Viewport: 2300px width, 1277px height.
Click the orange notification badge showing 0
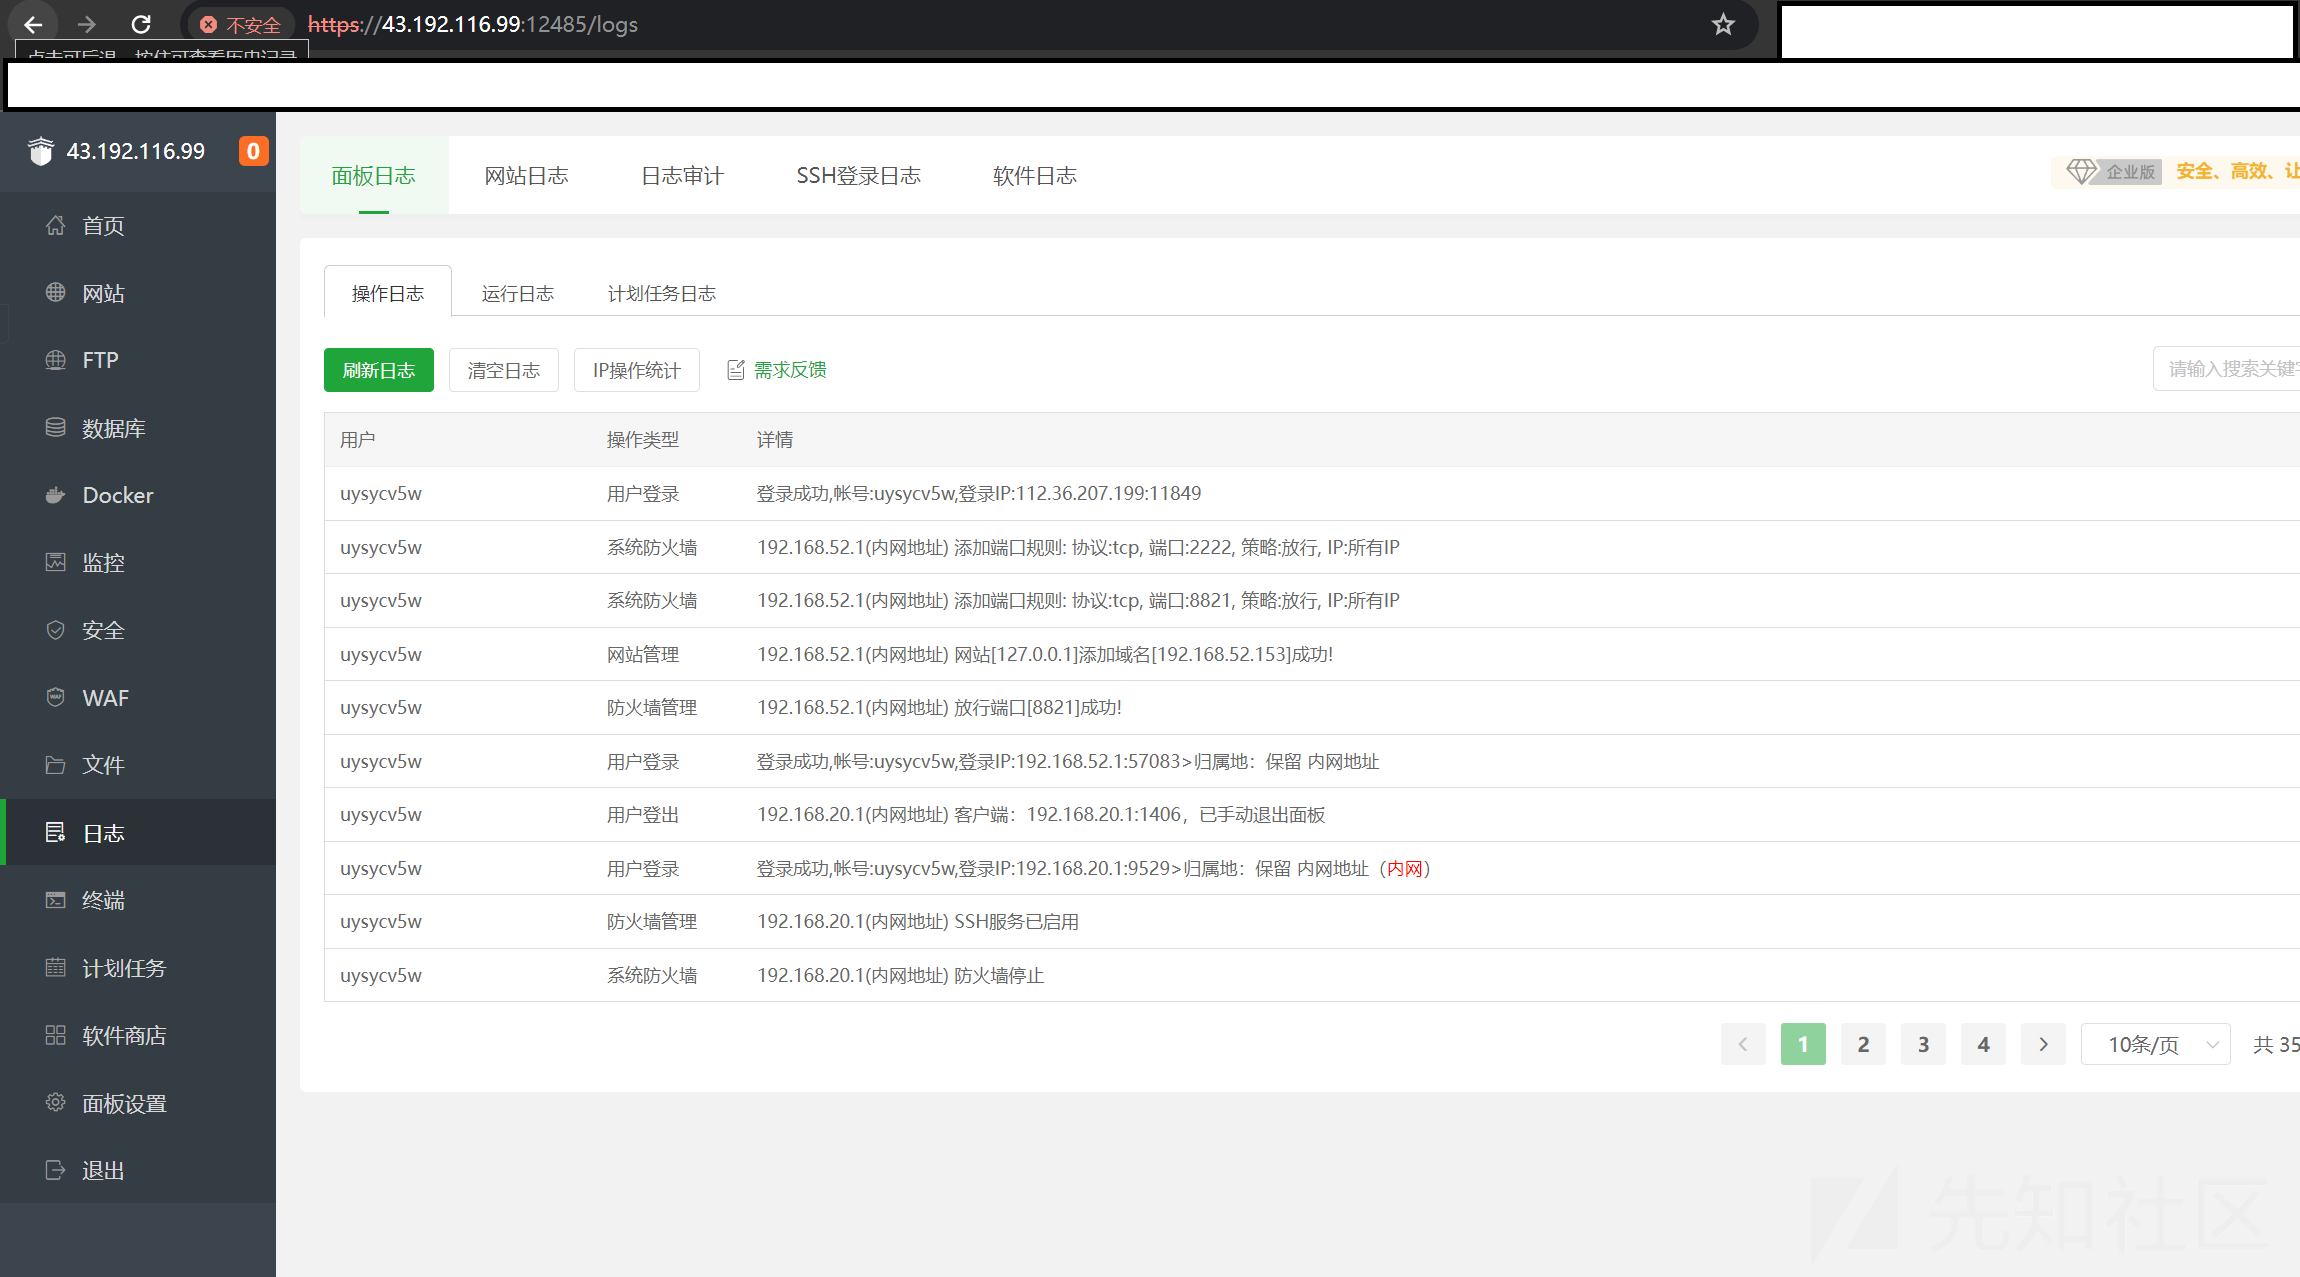253,151
